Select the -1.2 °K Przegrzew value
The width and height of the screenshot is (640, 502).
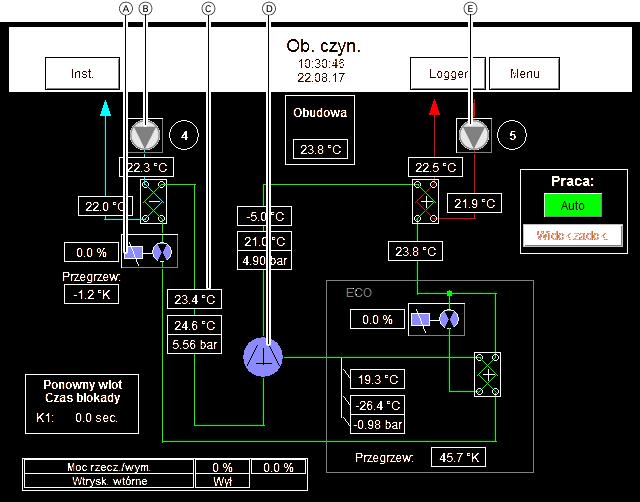pos(91,294)
